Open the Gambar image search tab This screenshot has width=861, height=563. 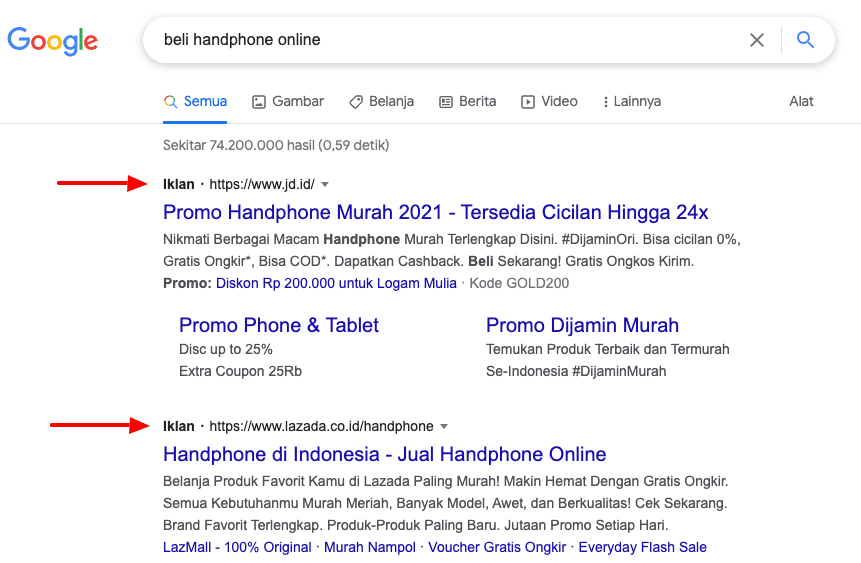pyautogui.click(x=288, y=101)
